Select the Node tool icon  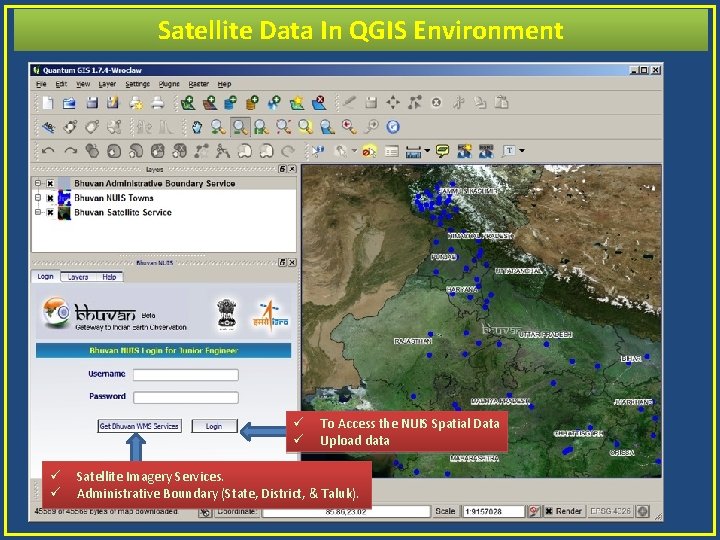(x=415, y=102)
